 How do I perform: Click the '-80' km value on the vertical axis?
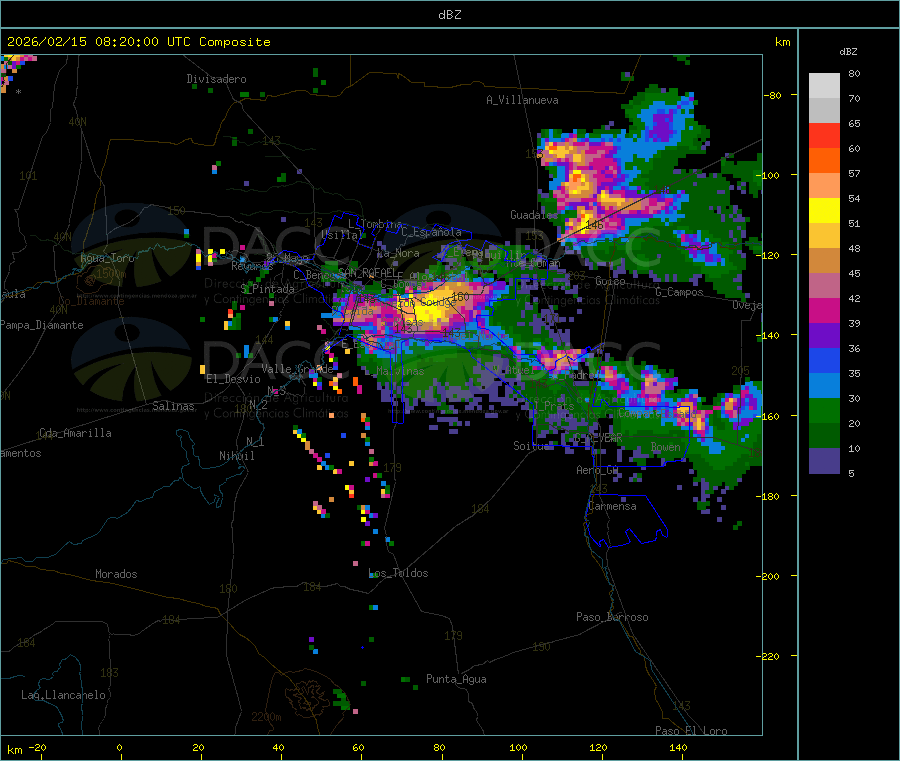pos(773,95)
